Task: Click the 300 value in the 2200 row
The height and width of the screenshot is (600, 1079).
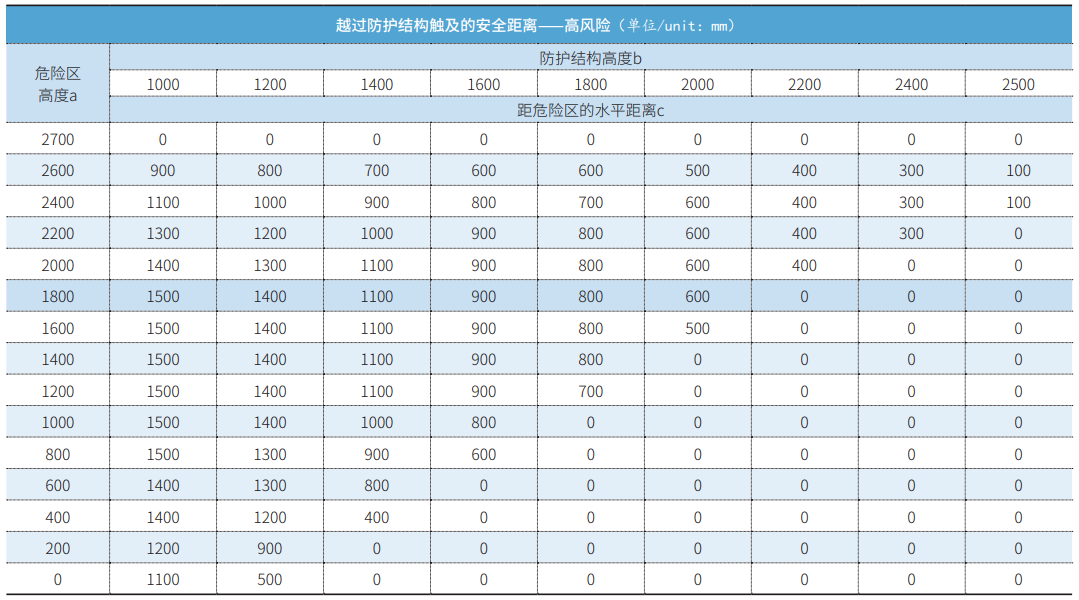Action: point(911,234)
